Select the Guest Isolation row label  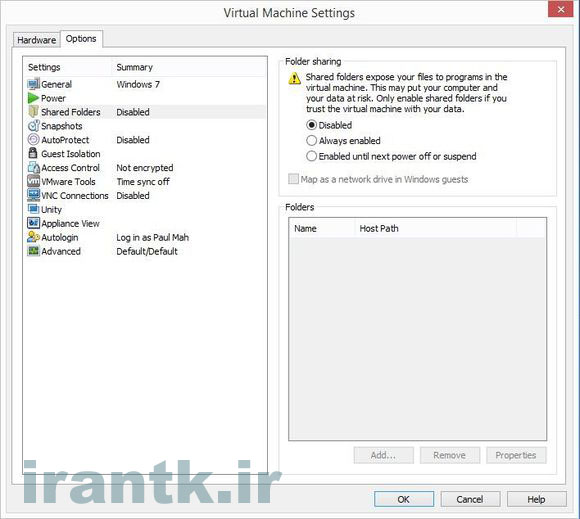(x=71, y=154)
